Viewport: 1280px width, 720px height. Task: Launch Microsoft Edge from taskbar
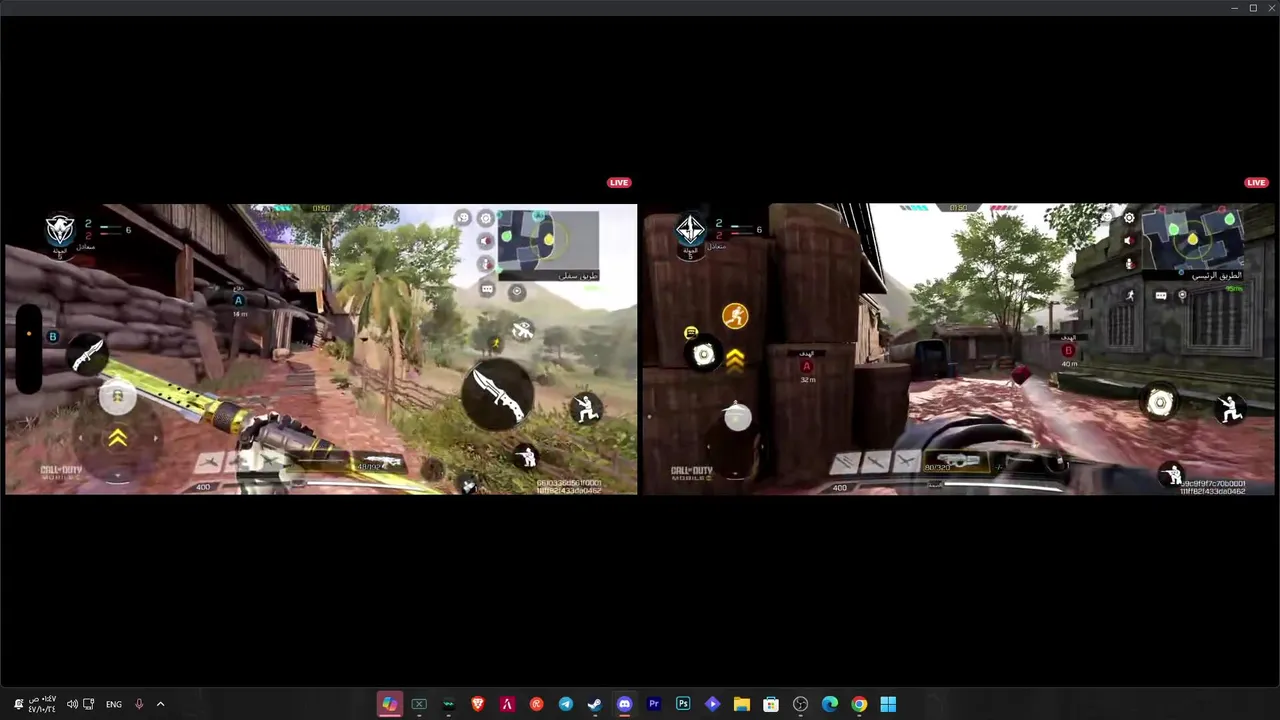pos(830,704)
